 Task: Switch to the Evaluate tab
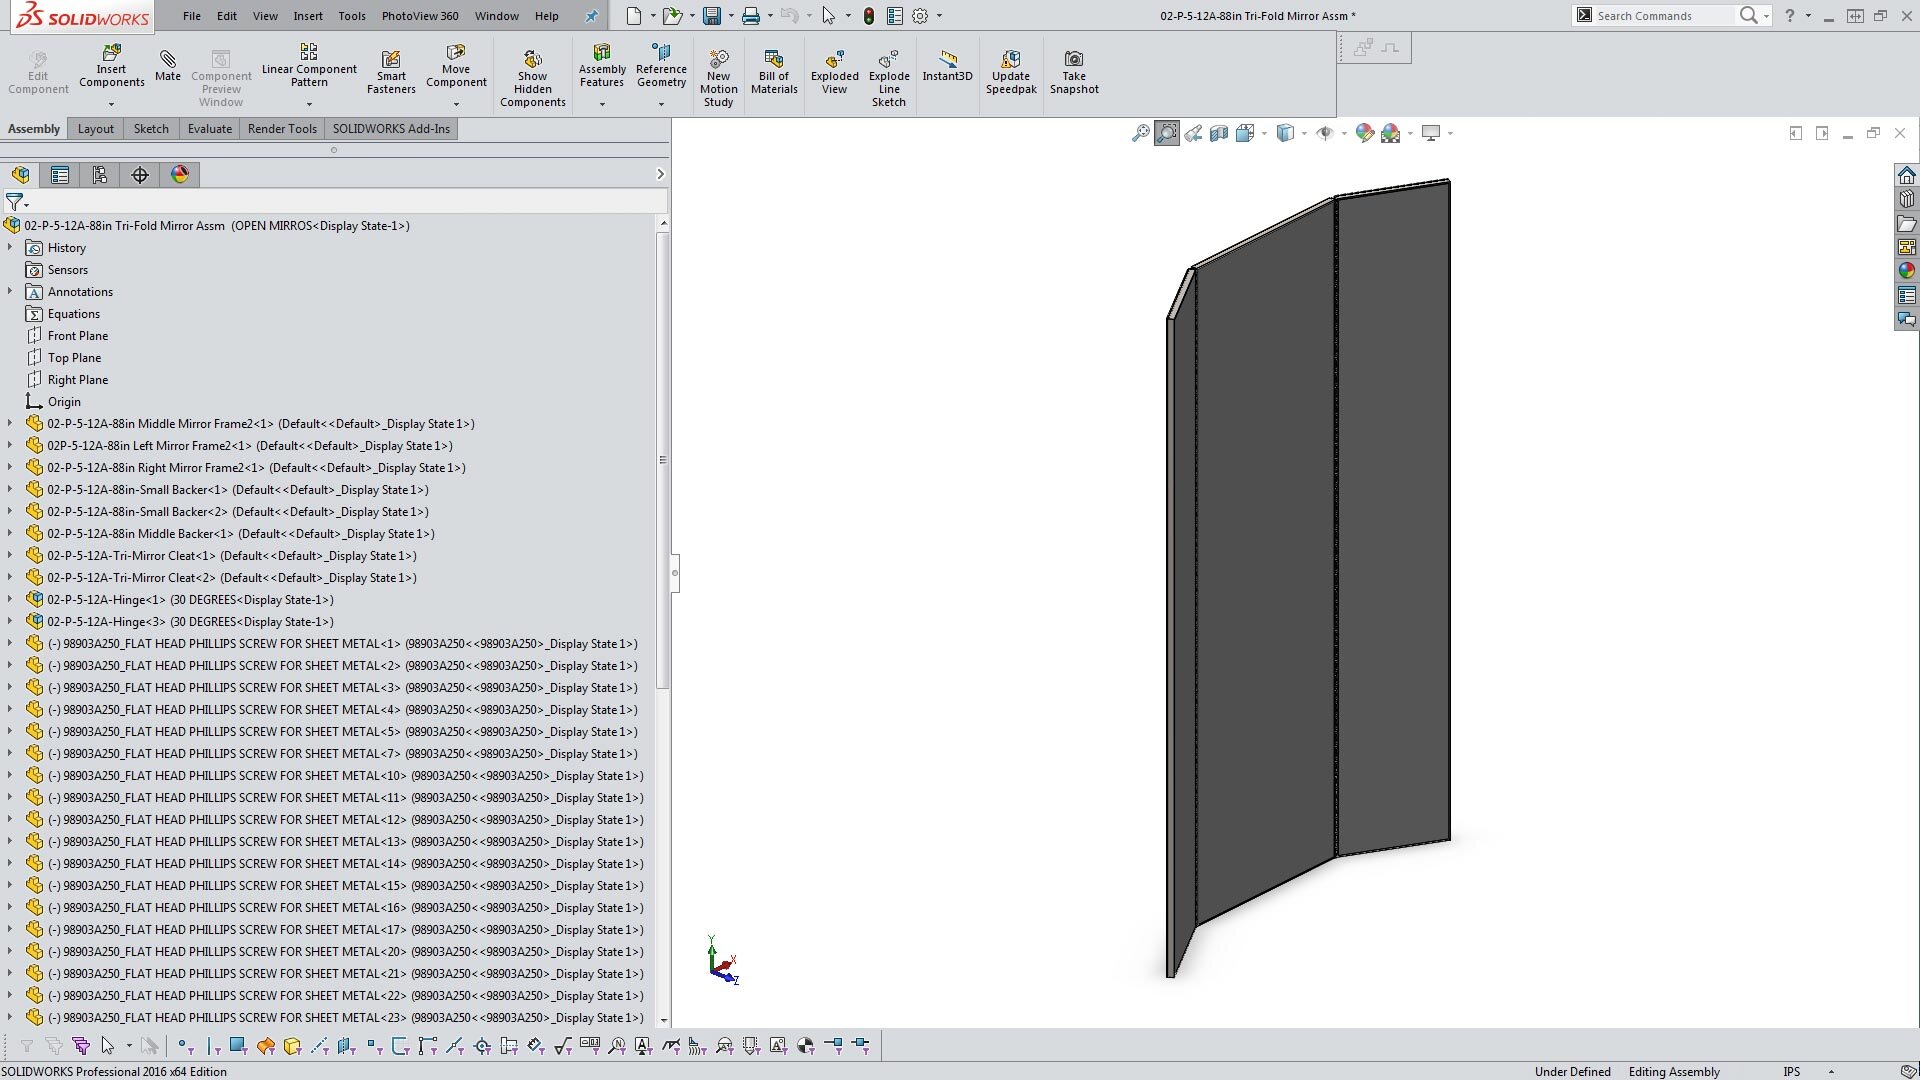pyautogui.click(x=210, y=128)
